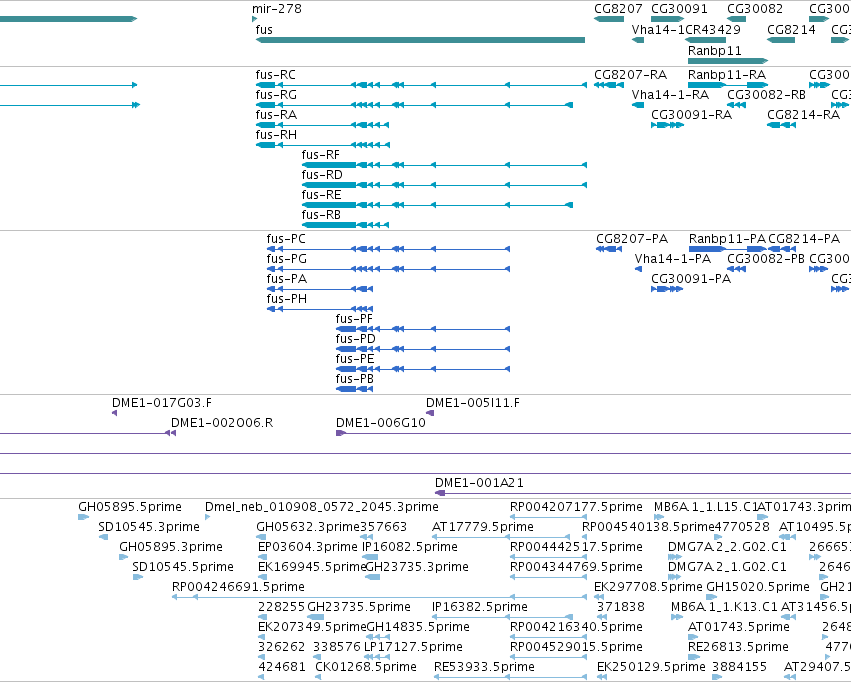851x682 pixels.
Task: Click EST RE53933.5prime label
Action: (484, 667)
